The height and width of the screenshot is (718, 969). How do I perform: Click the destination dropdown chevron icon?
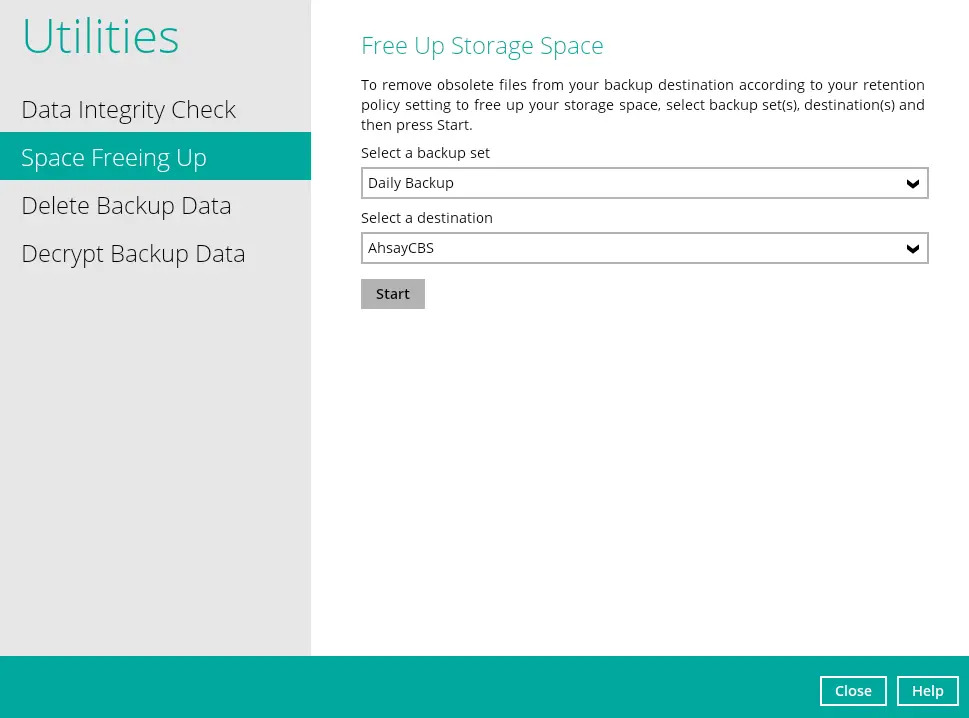click(x=912, y=249)
